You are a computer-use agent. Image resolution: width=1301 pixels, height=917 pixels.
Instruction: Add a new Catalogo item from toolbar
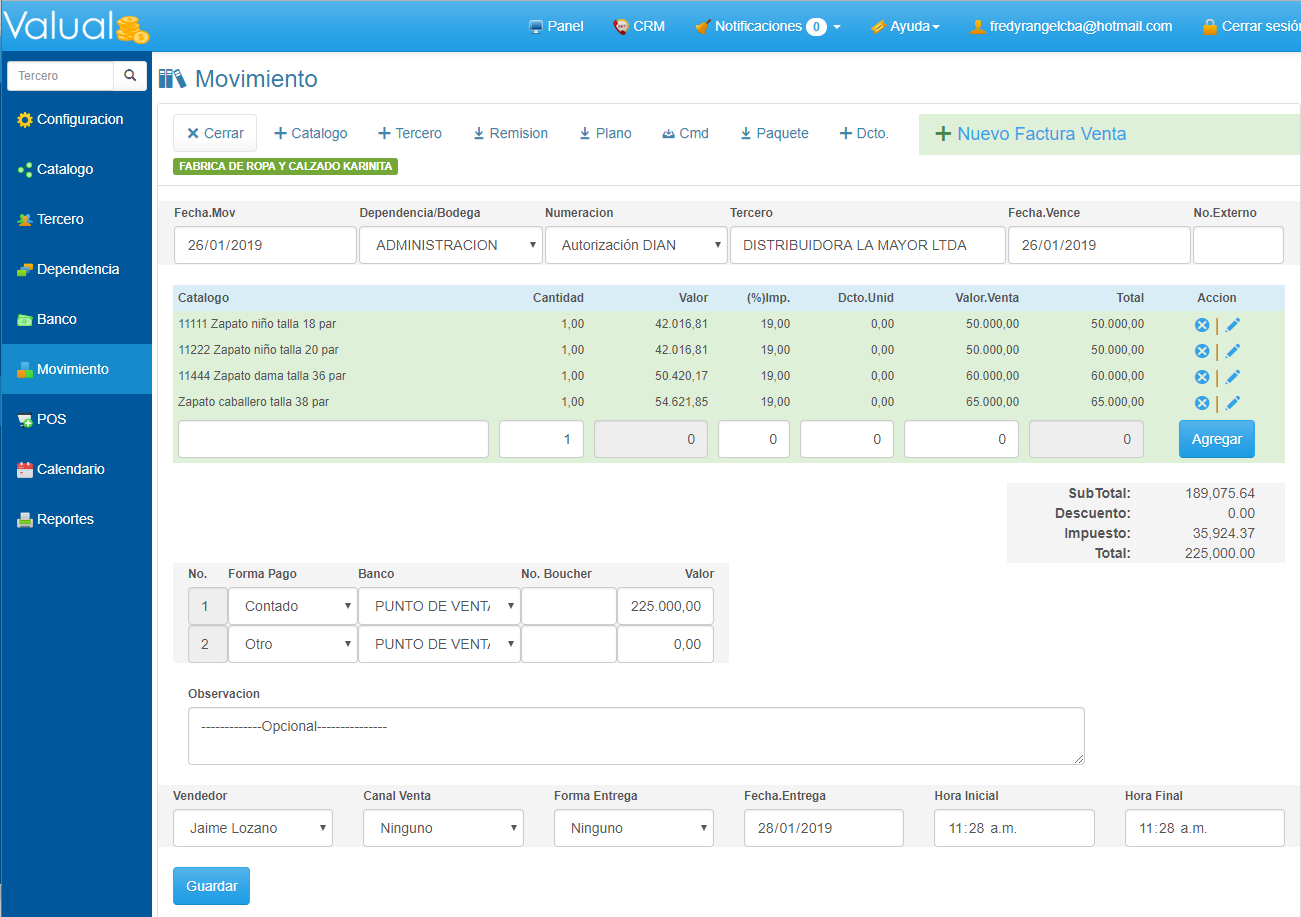[310, 133]
